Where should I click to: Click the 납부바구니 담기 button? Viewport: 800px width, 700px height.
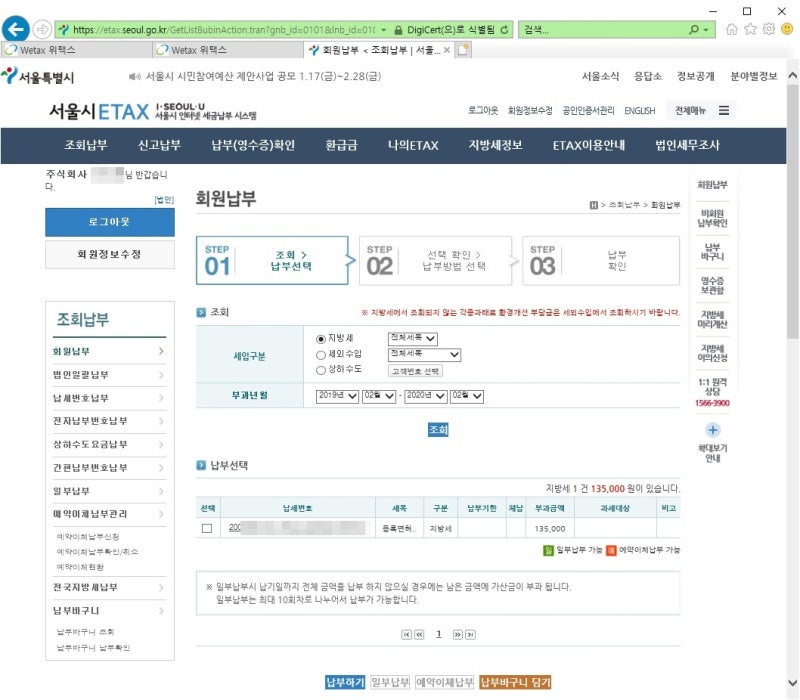click(x=516, y=683)
